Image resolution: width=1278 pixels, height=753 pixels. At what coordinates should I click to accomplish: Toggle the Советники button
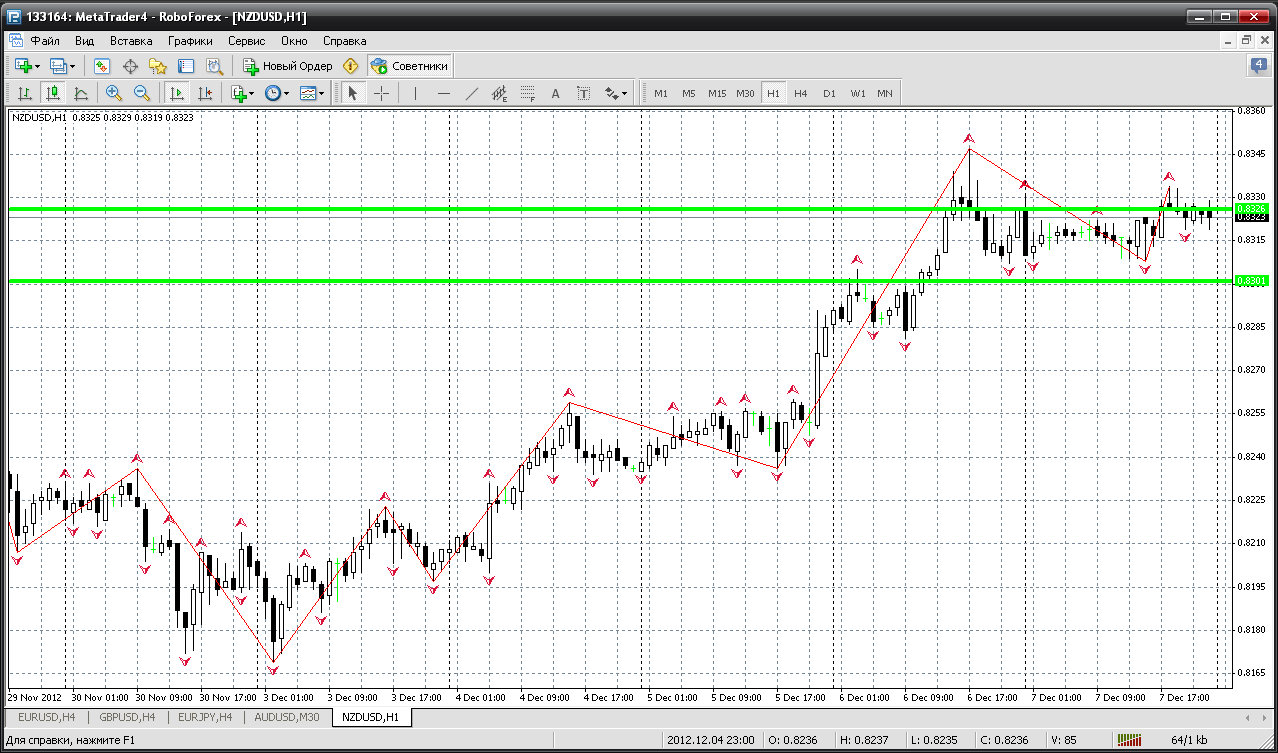(x=410, y=66)
